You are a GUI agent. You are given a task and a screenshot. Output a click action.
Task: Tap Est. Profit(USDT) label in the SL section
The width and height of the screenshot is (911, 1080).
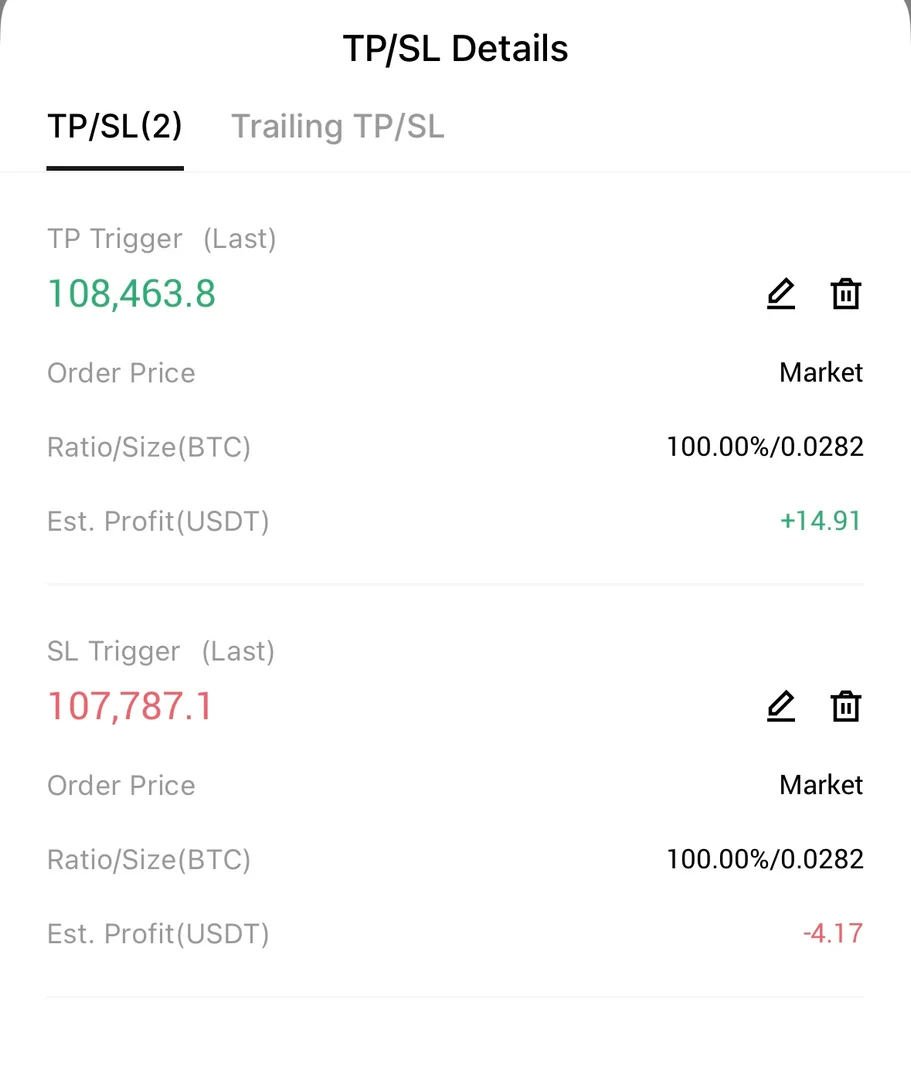(158, 934)
